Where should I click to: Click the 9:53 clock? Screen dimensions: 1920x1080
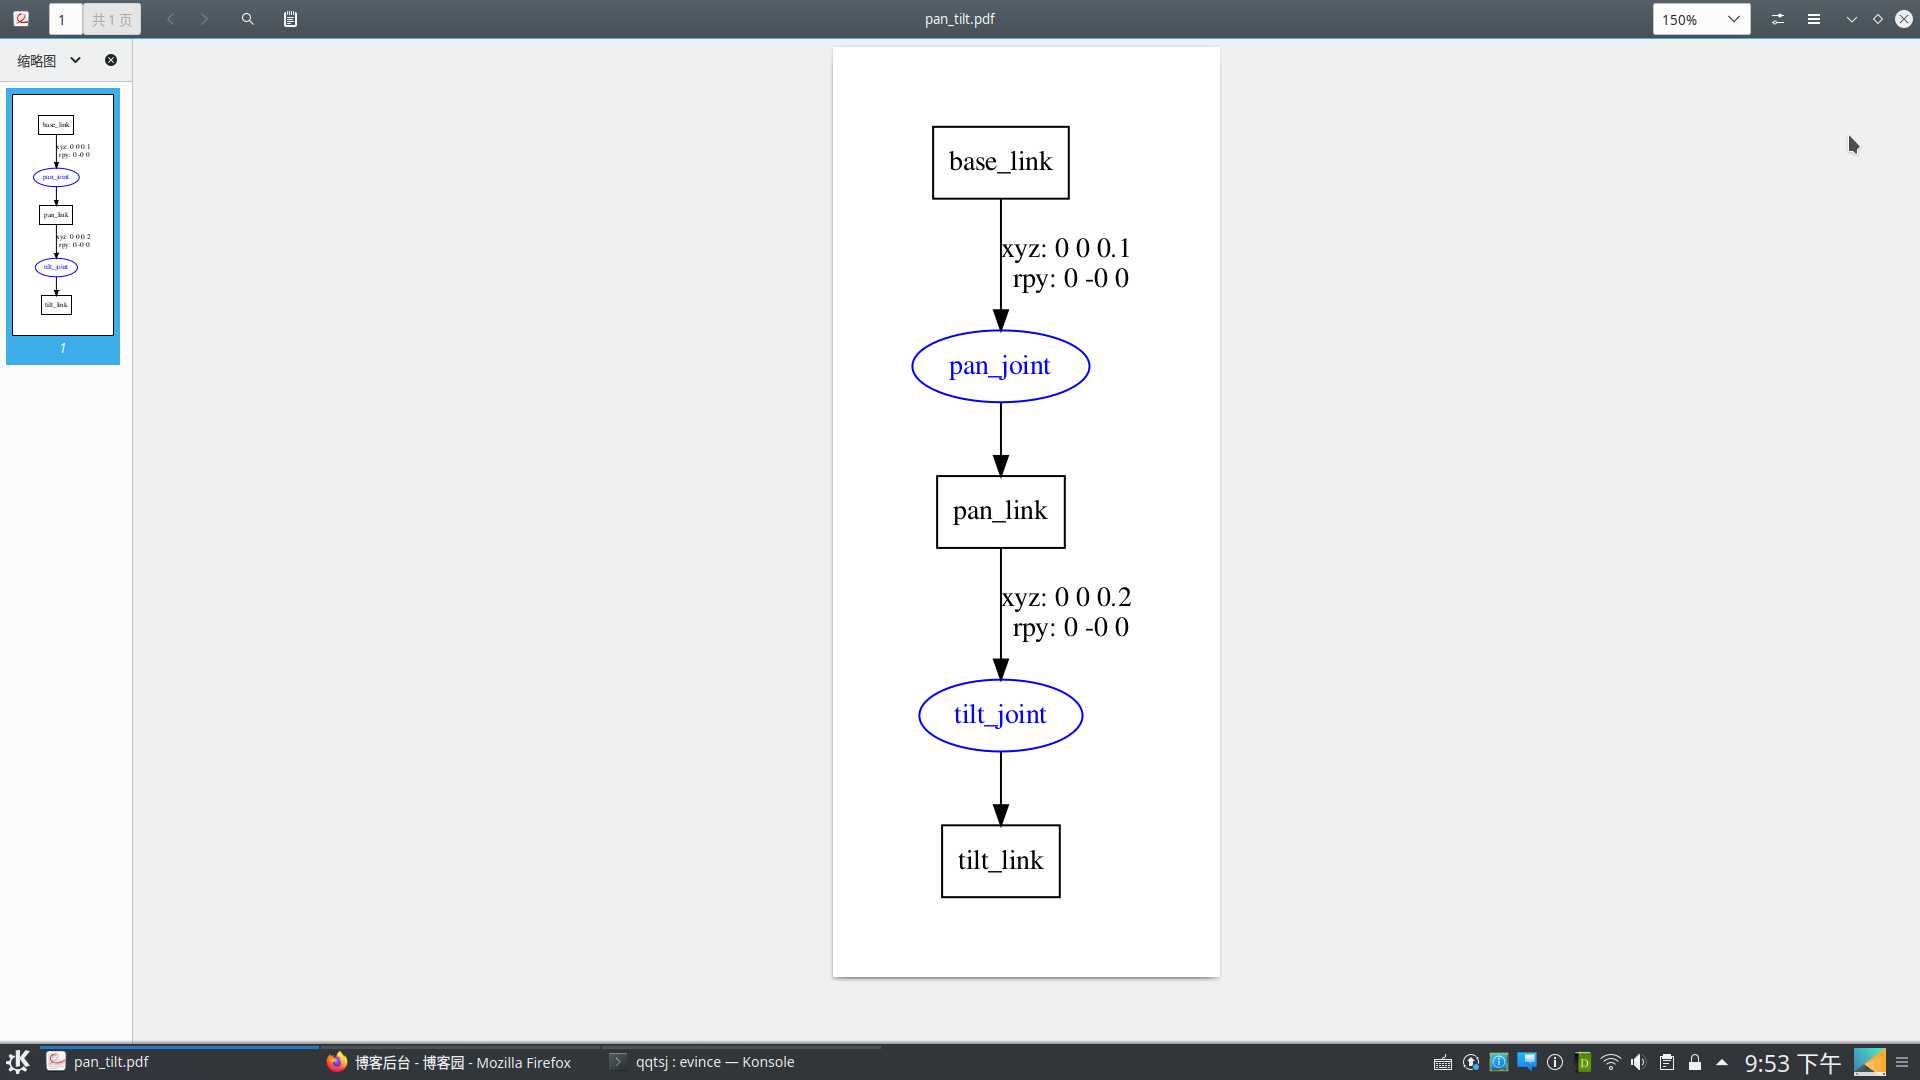(1793, 1063)
